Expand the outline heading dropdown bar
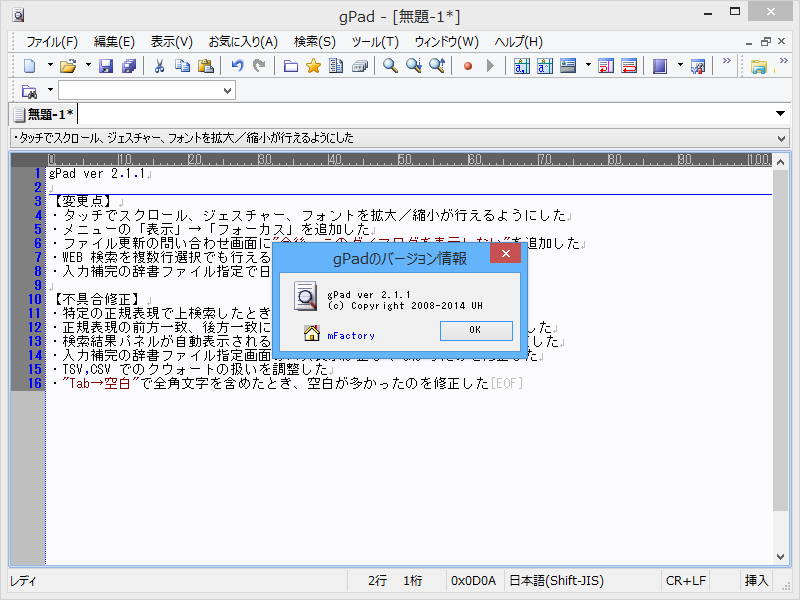This screenshot has height=600, width=800. 400,138
